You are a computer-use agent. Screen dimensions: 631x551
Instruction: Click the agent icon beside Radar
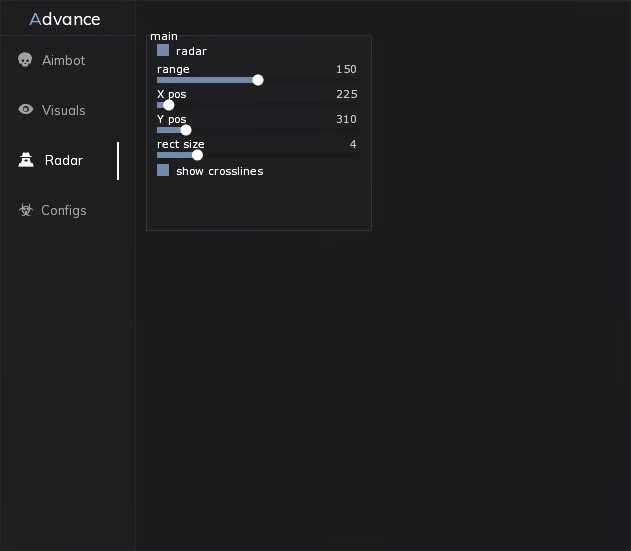[x=26, y=160]
